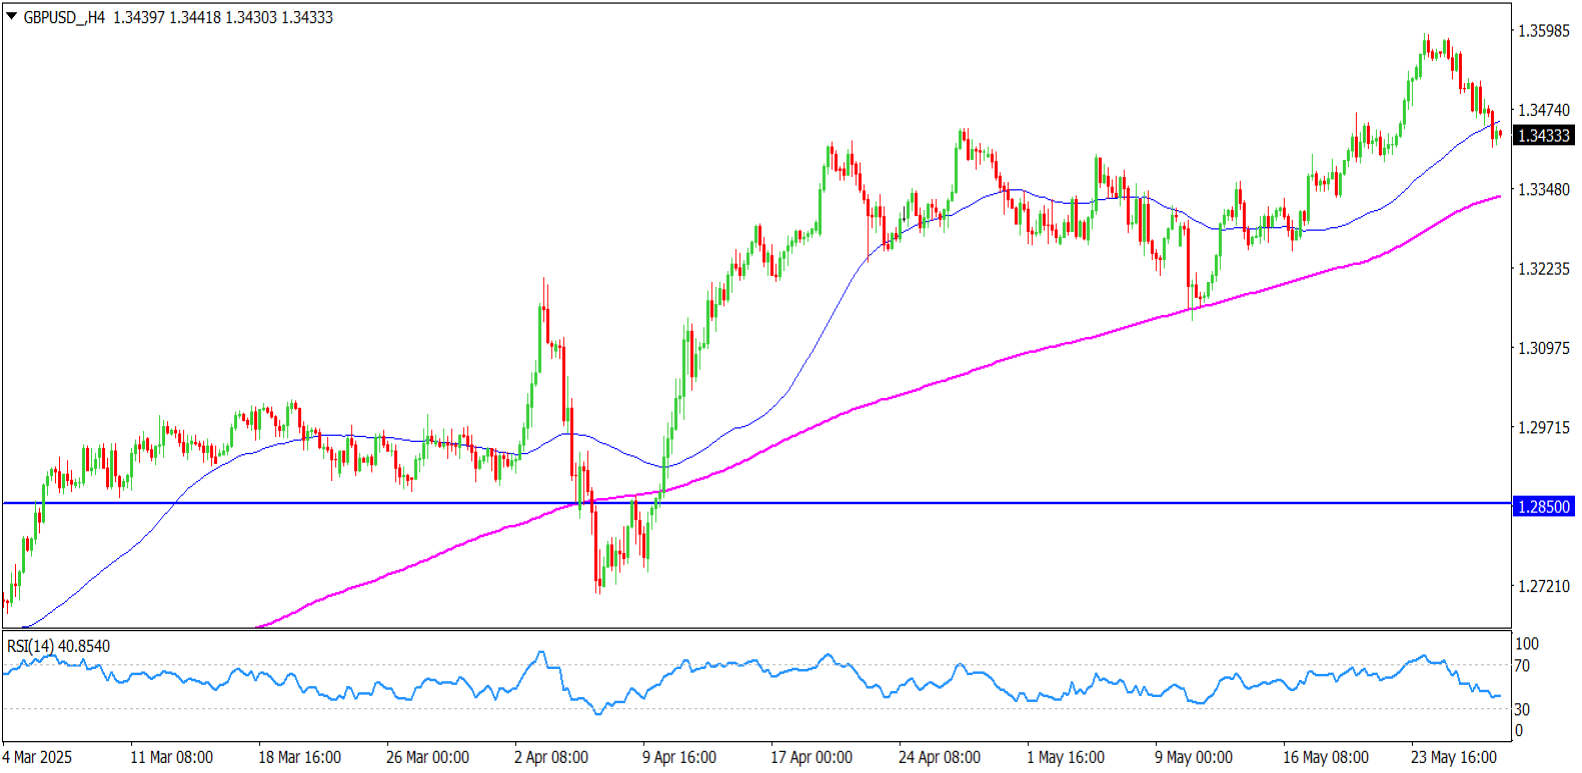Click the RSI scale level 30
1582x773 pixels.
point(1522,709)
